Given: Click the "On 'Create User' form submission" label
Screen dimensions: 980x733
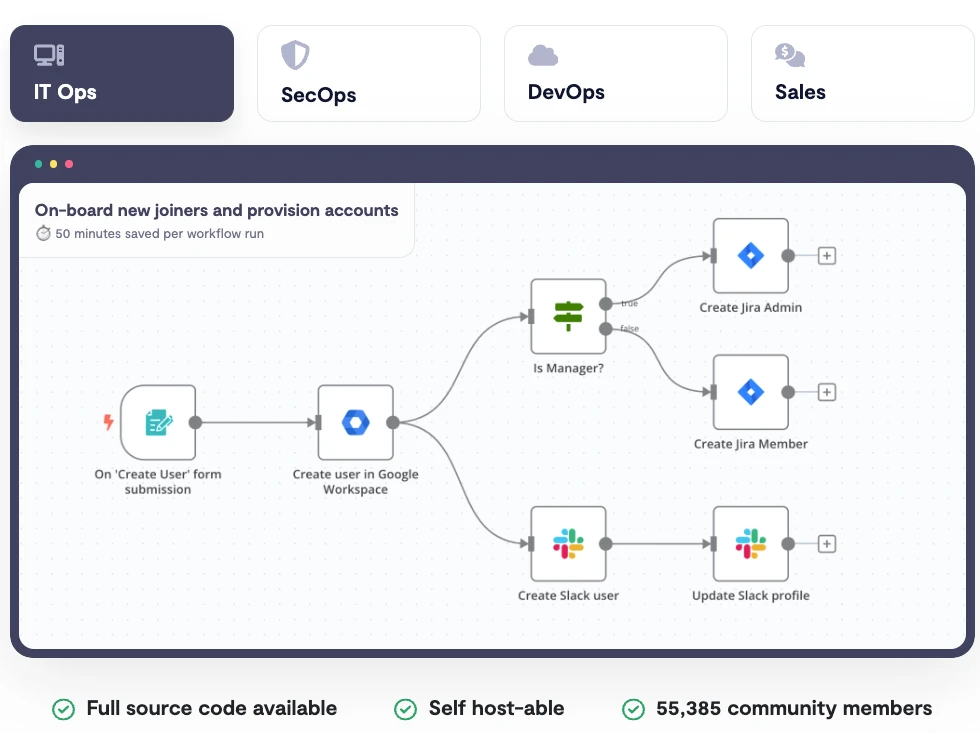Looking at the screenshot, I should point(158,482).
